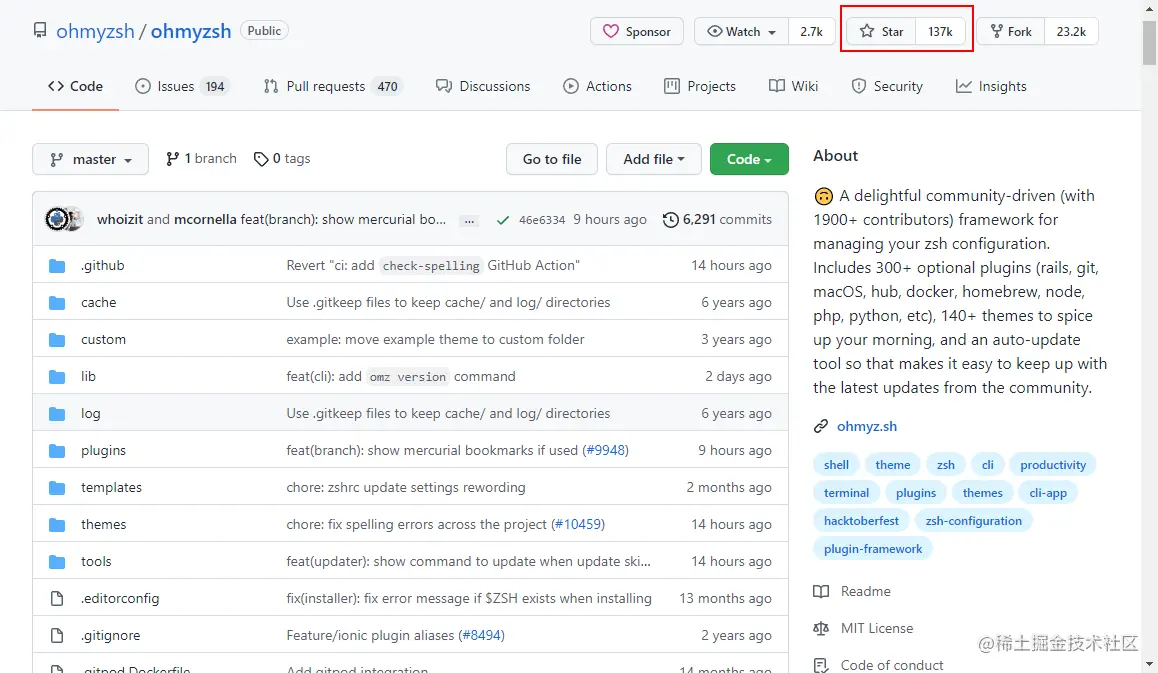Expand the commit message ellipsis
Viewport: 1158px width, 673px height.
tap(469, 220)
